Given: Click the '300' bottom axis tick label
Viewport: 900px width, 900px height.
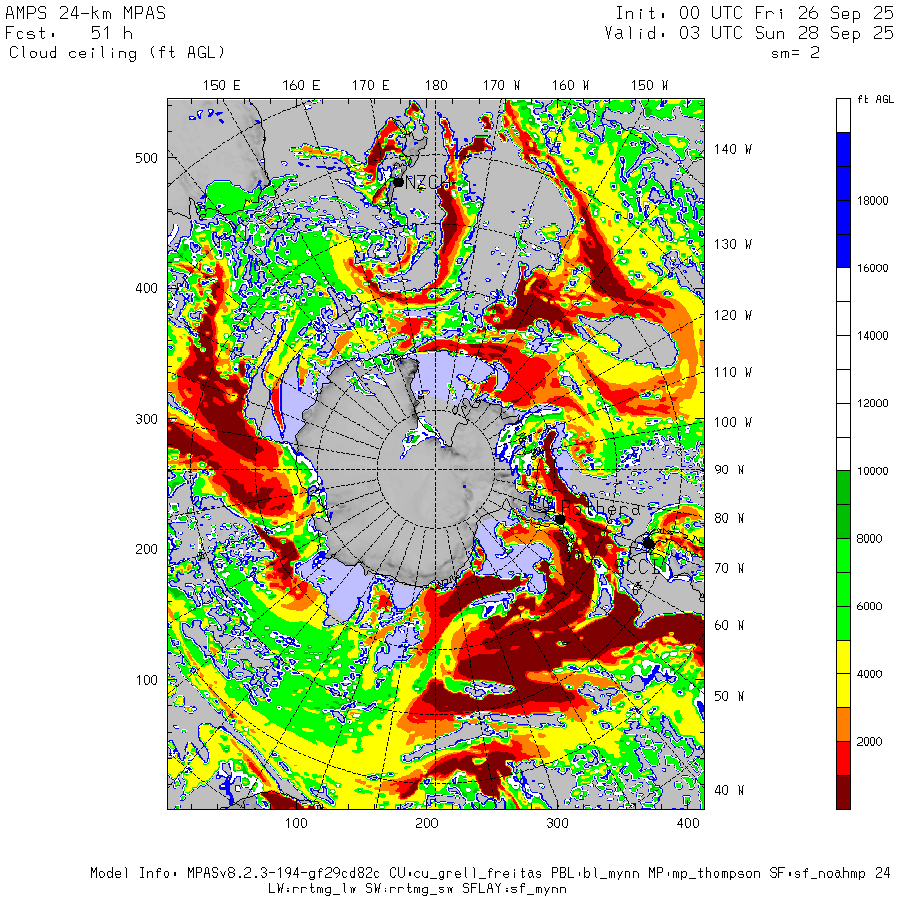Looking at the screenshot, I should pos(557,824).
